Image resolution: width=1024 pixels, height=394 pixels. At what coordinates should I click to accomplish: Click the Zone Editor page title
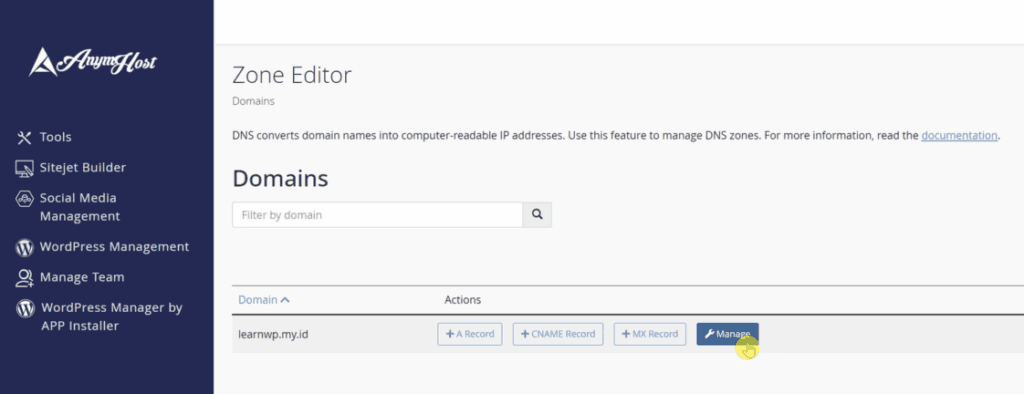click(x=292, y=76)
